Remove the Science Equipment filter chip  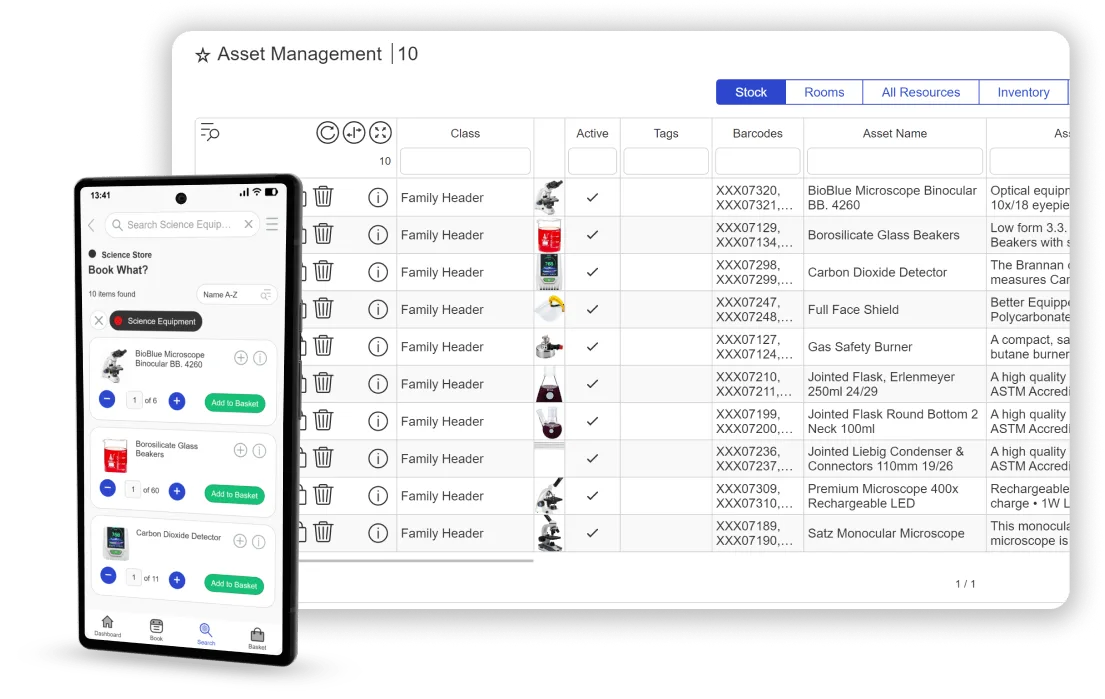[x=98, y=321]
